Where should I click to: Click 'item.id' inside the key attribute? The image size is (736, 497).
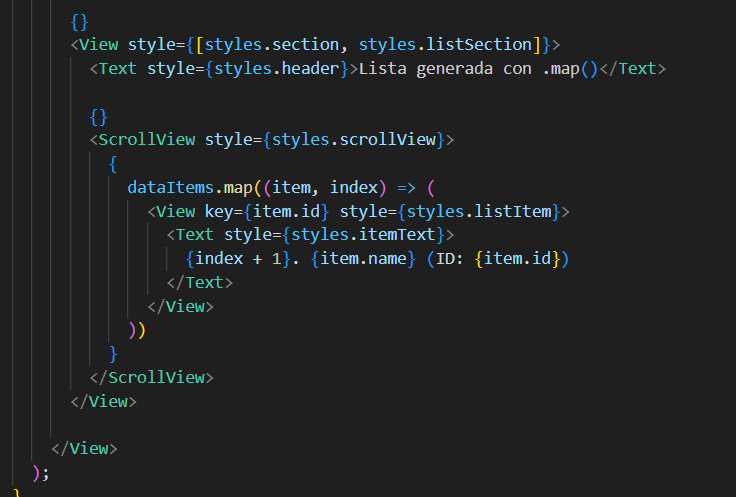pos(286,212)
